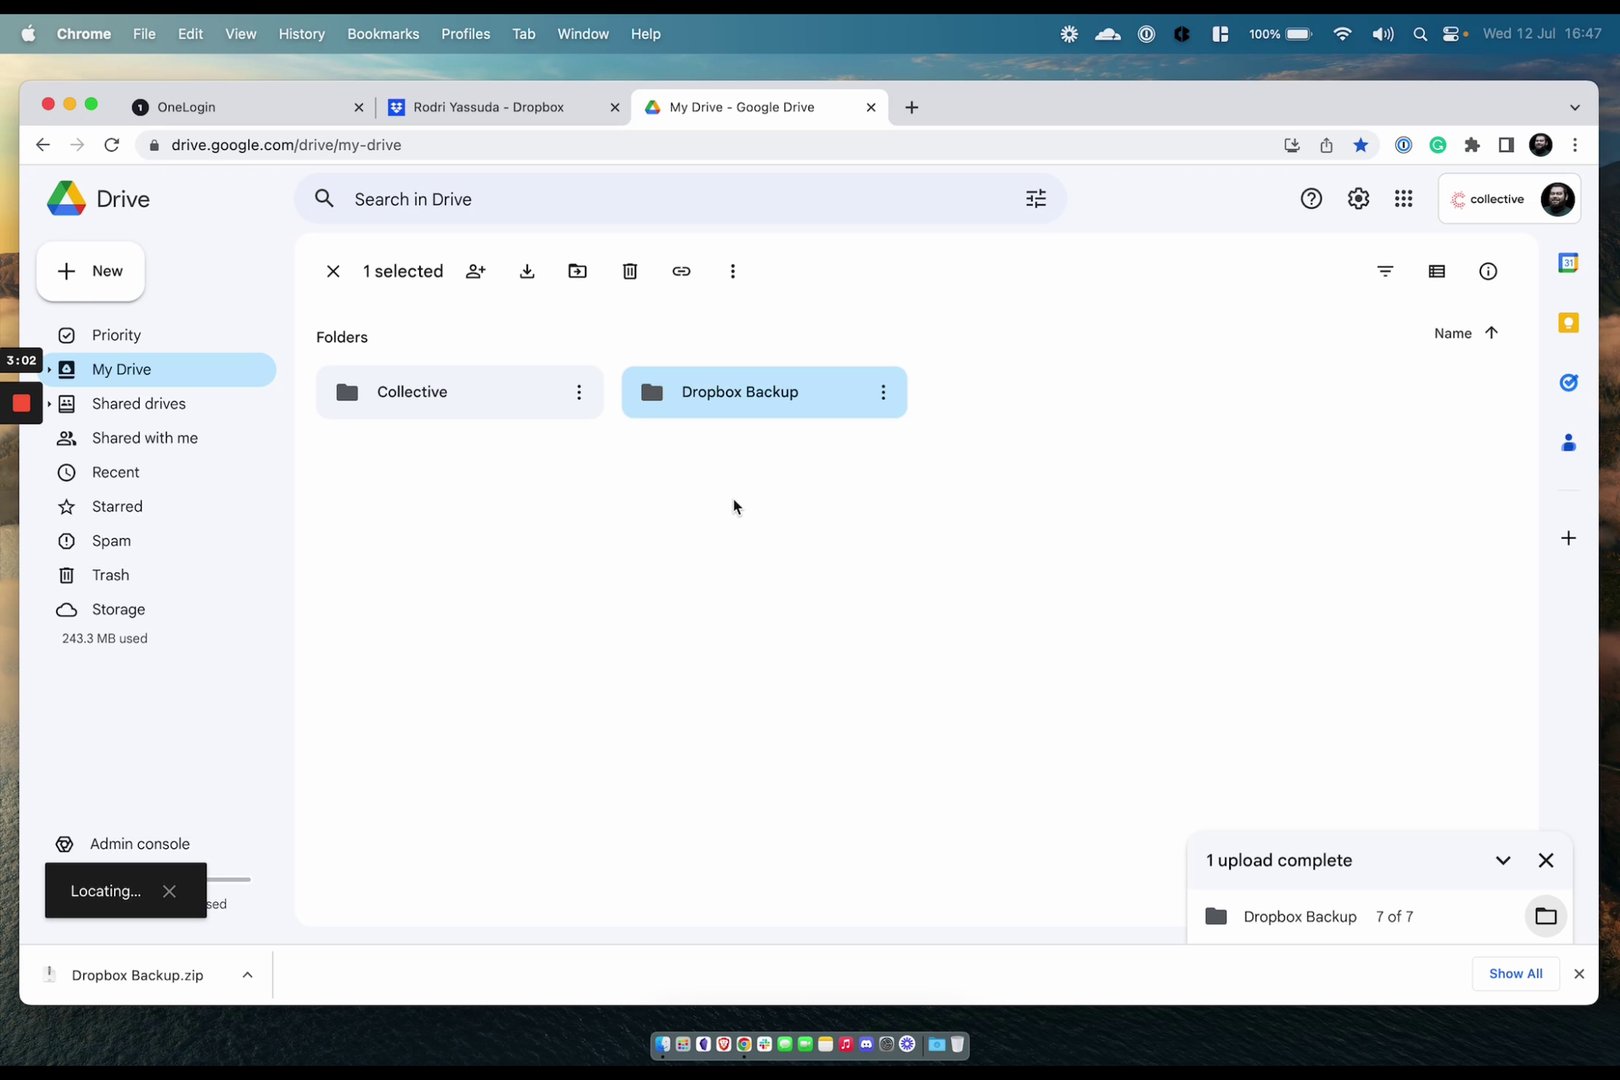1620x1080 pixels.
Task: Click the New button
Action: pos(91,271)
